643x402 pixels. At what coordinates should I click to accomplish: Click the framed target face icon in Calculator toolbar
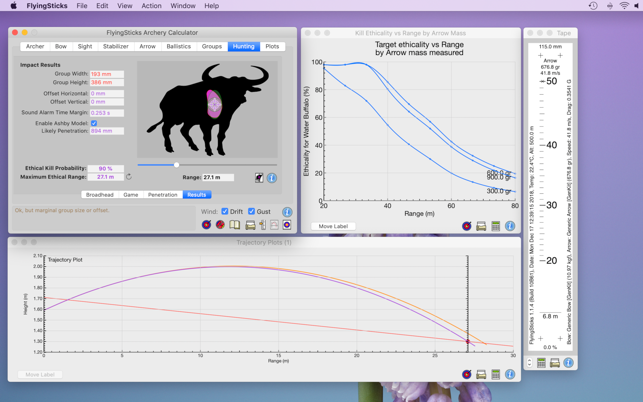click(287, 225)
